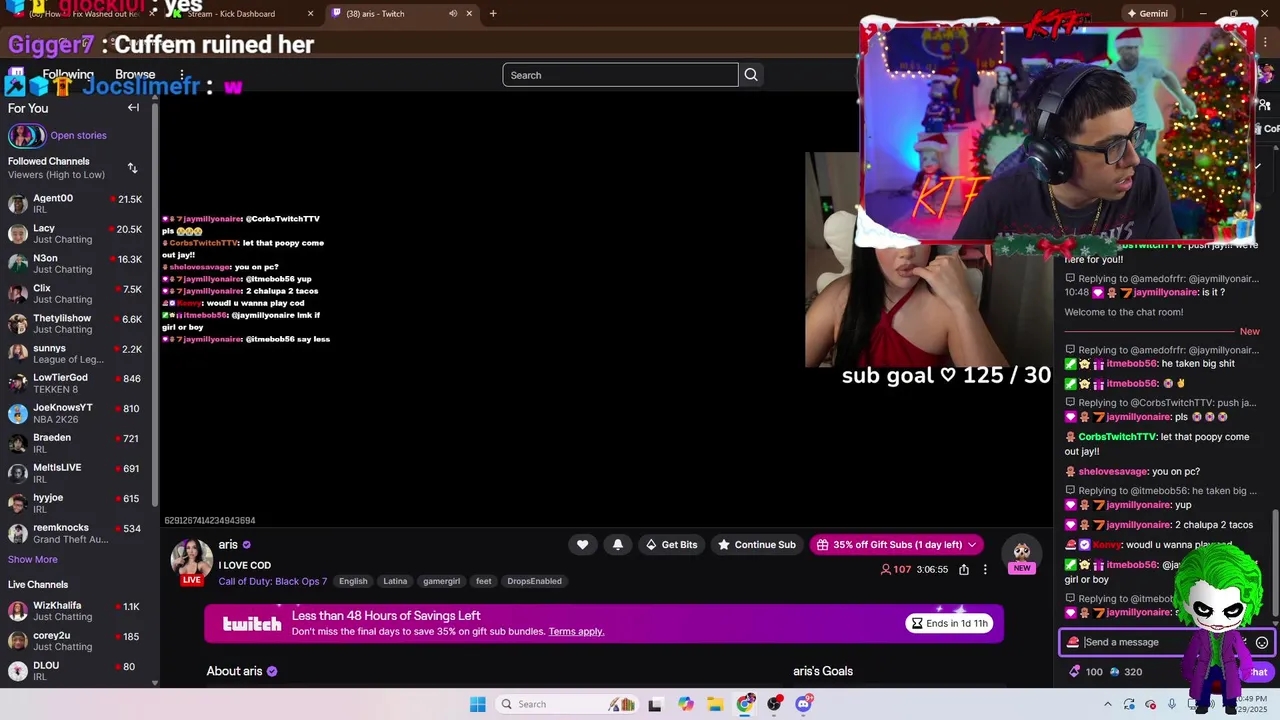
Task: Click the aris channel name link
Action: (x=228, y=545)
